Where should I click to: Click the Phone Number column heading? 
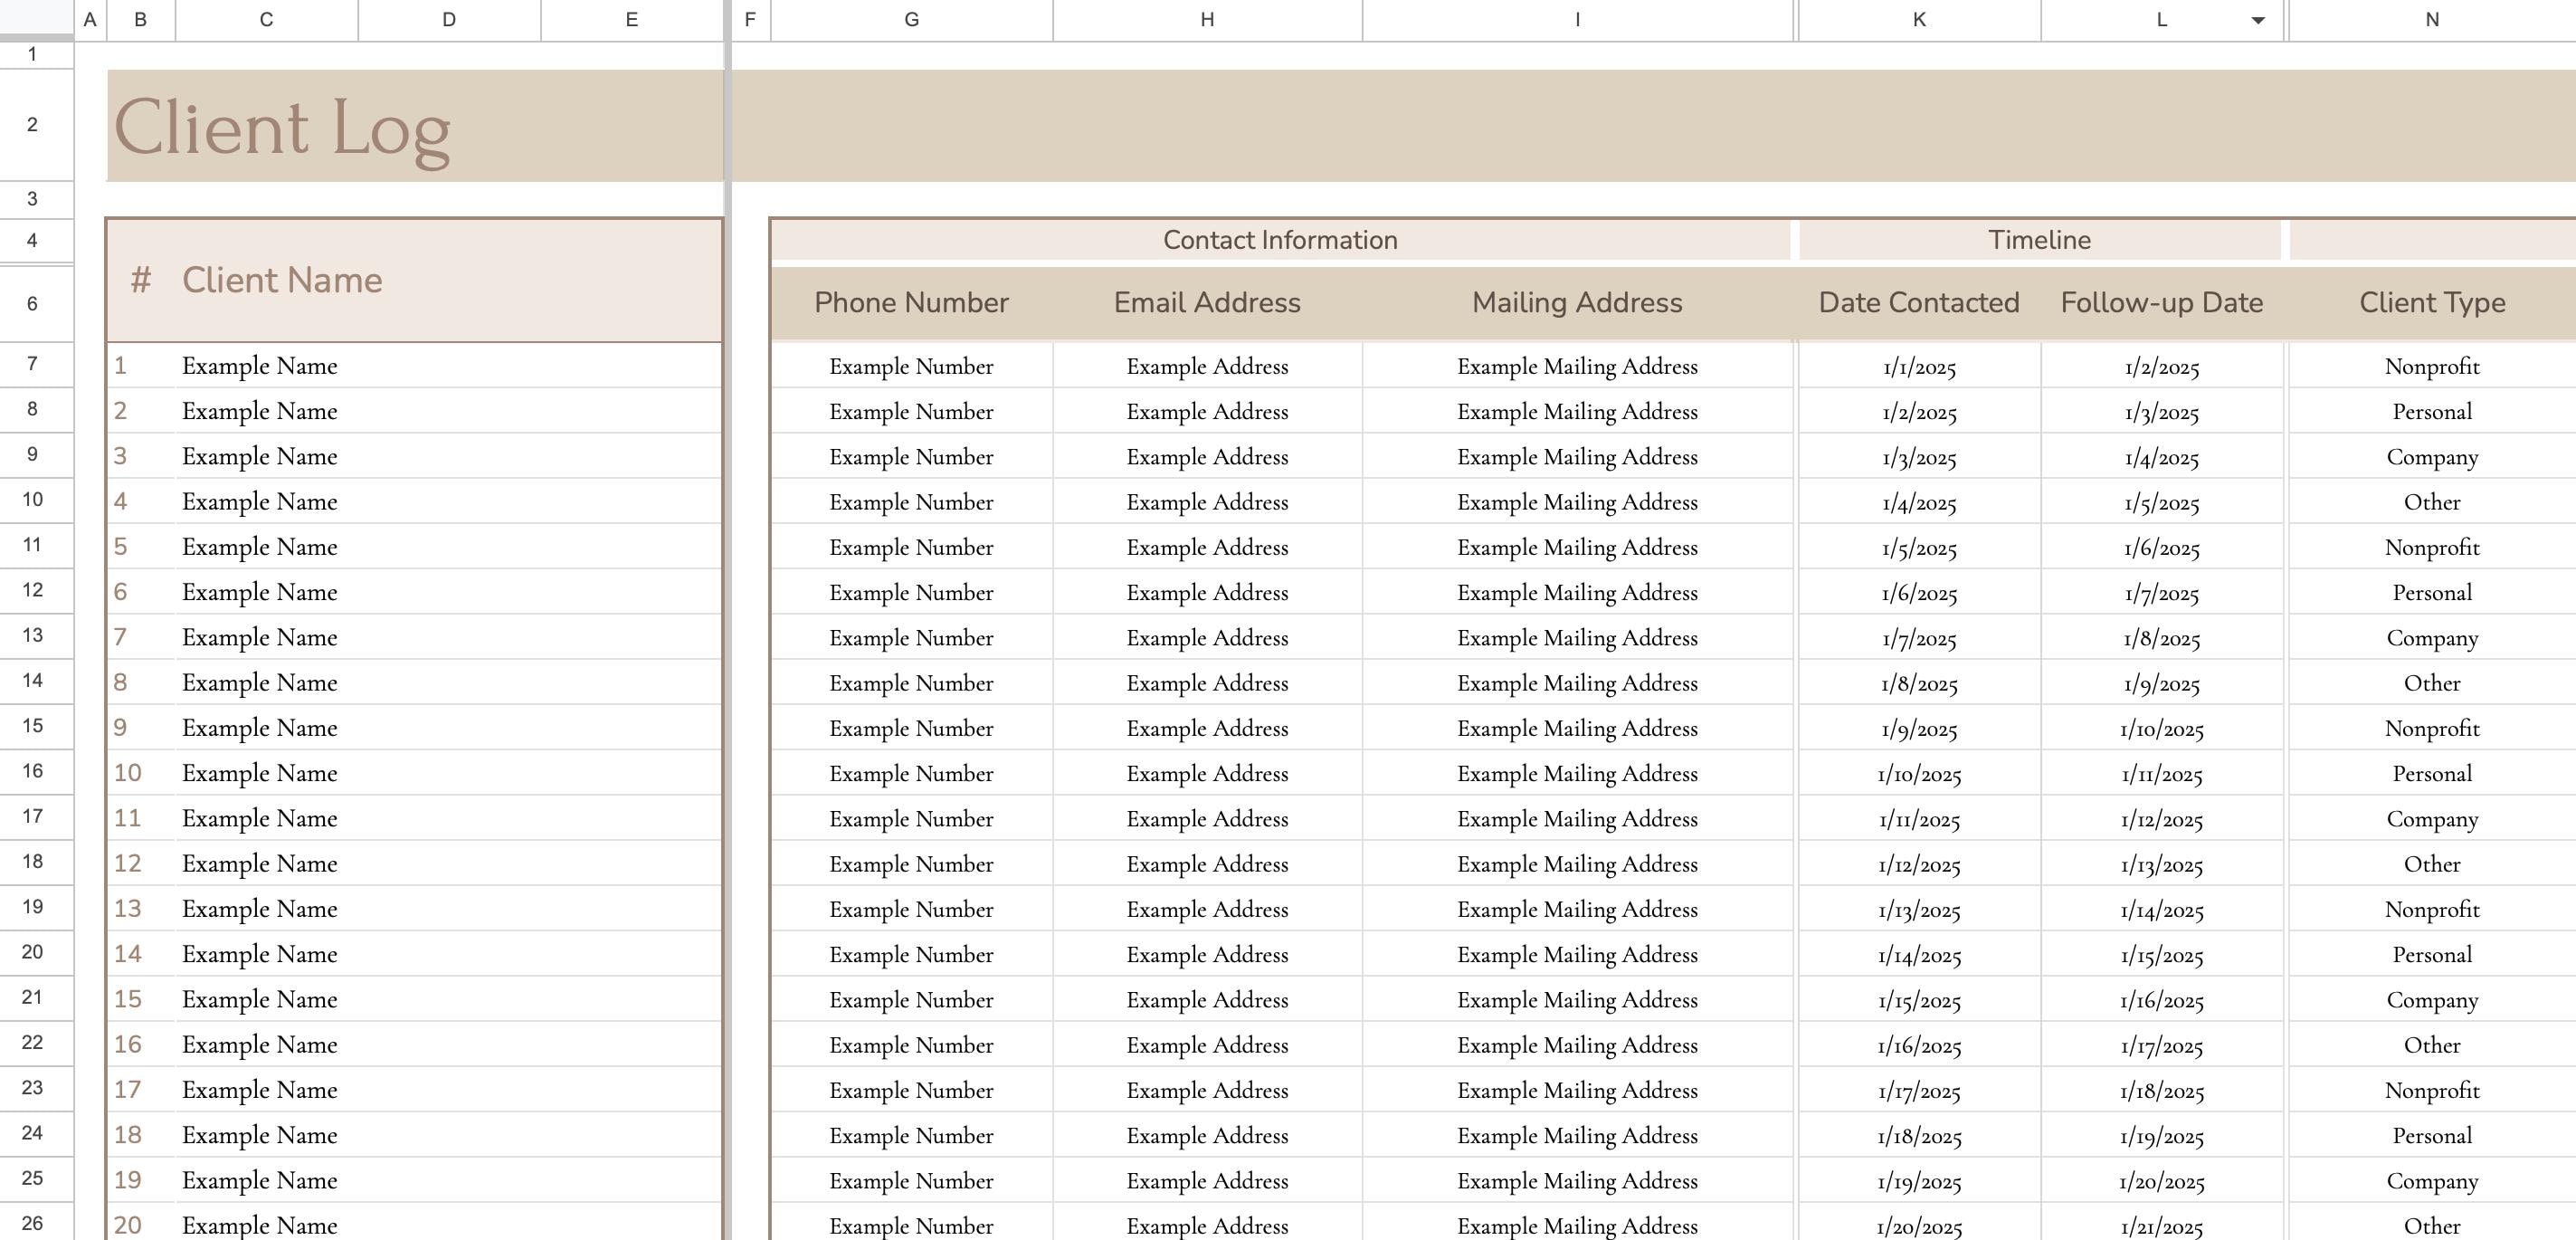(911, 303)
